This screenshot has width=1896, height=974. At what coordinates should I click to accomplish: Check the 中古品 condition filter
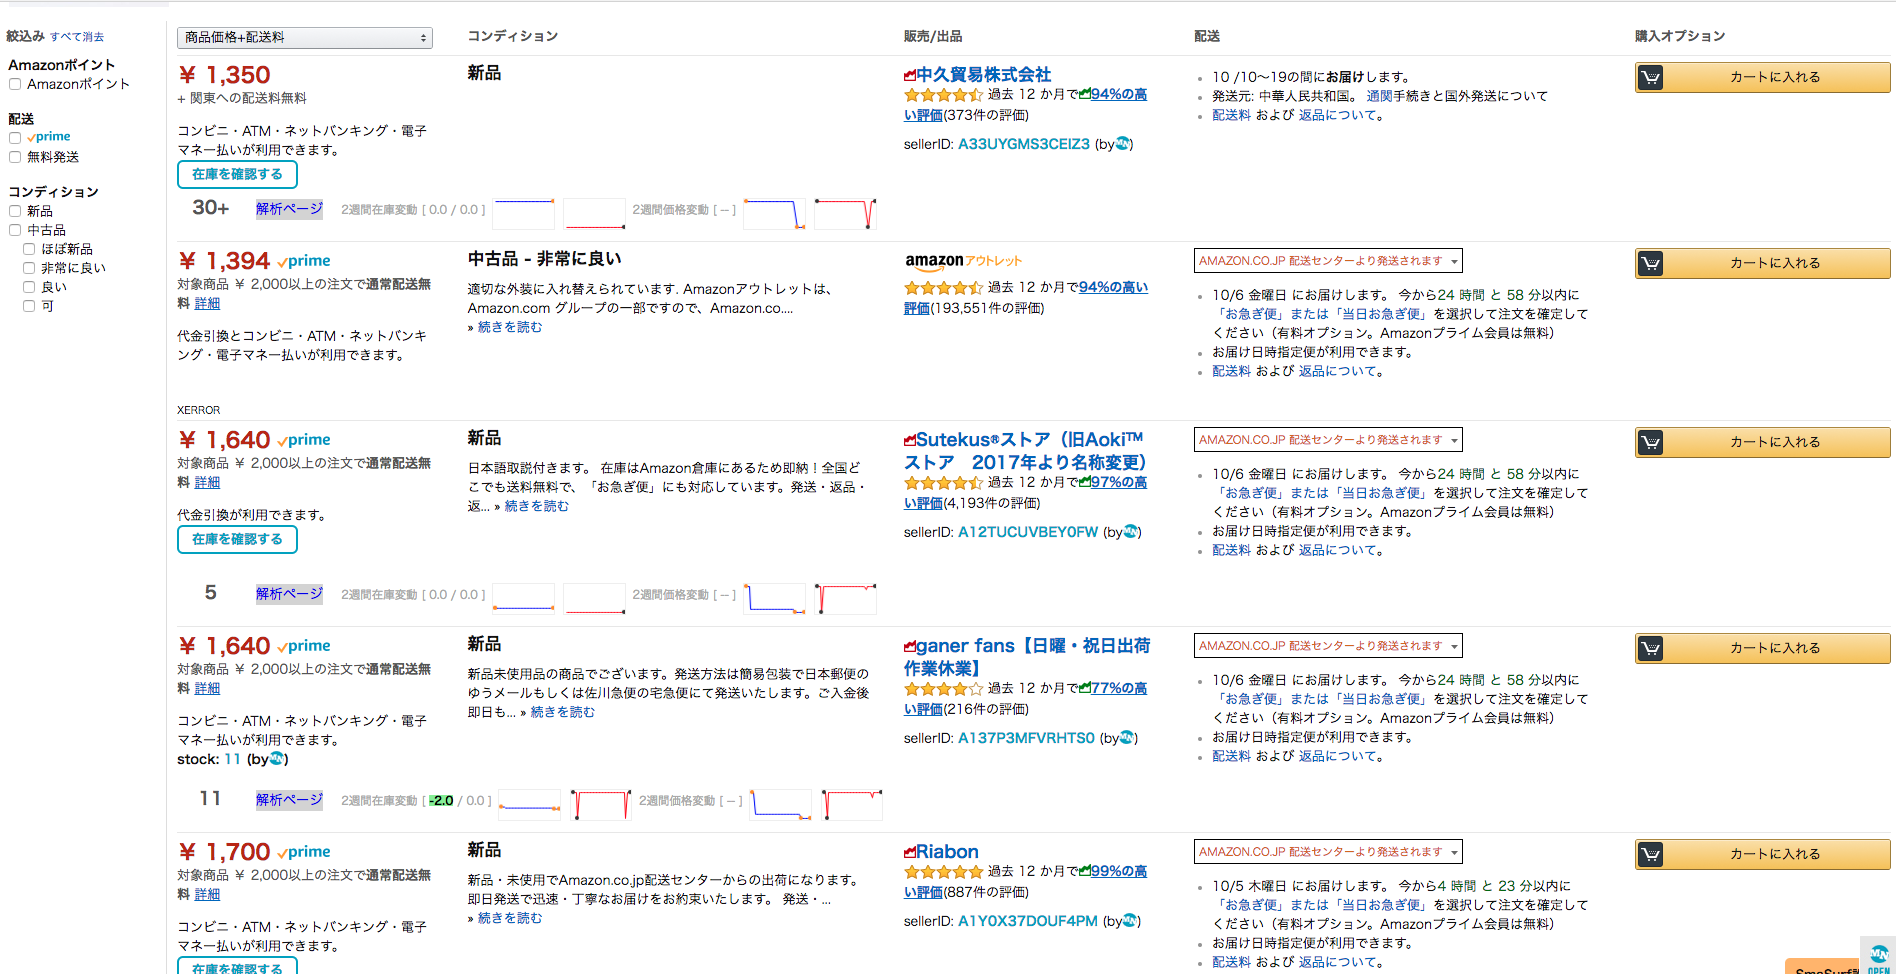(15, 230)
